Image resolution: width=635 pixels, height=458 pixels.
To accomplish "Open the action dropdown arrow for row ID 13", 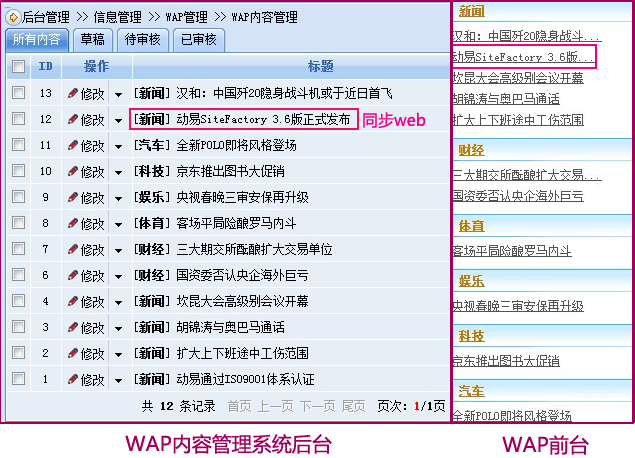I will click(118, 94).
